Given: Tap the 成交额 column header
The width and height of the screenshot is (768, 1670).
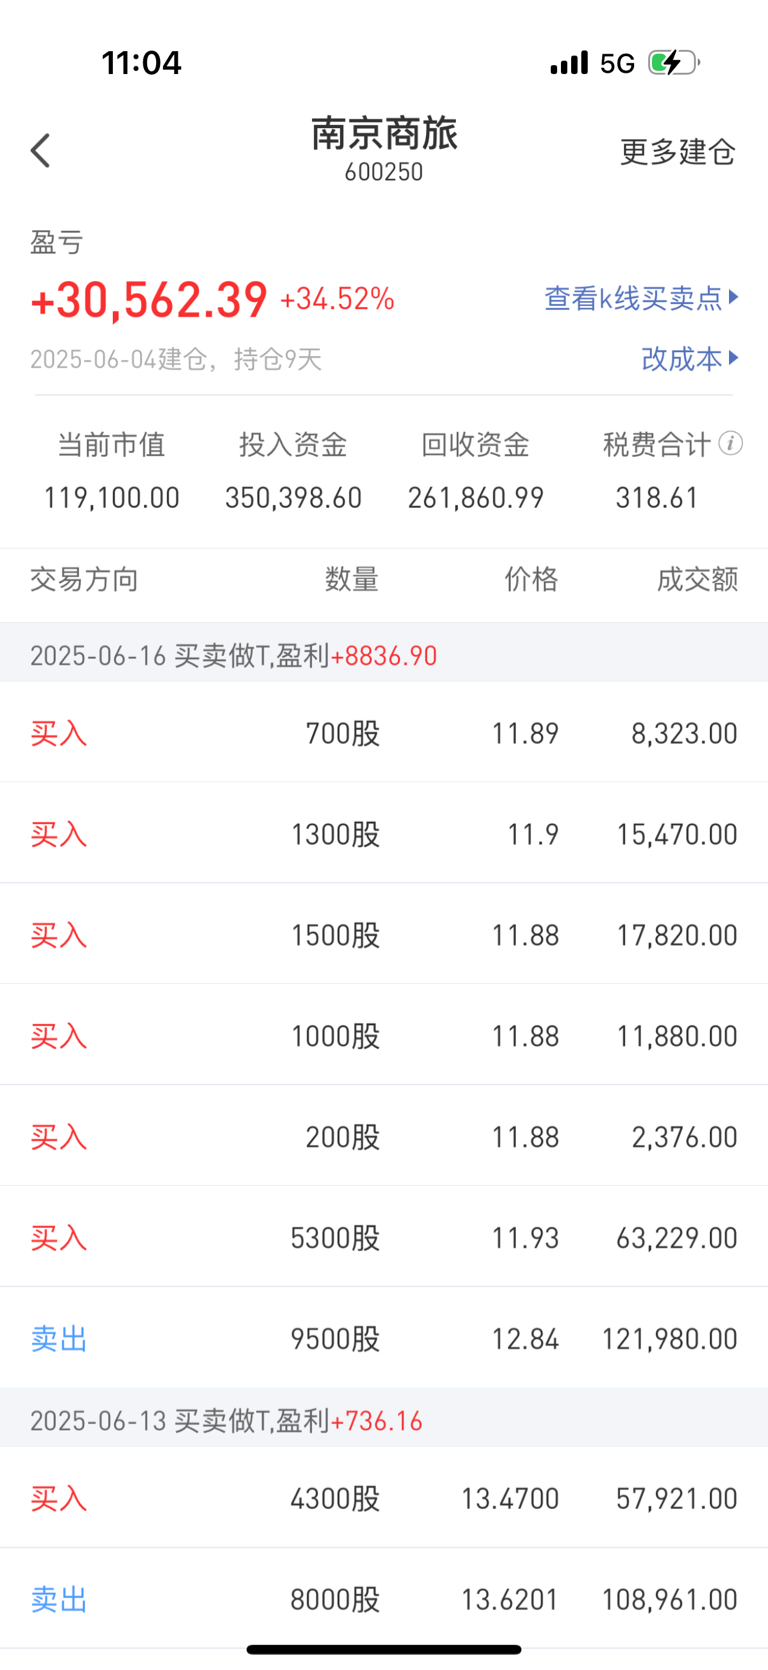Looking at the screenshot, I should [x=697, y=579].
